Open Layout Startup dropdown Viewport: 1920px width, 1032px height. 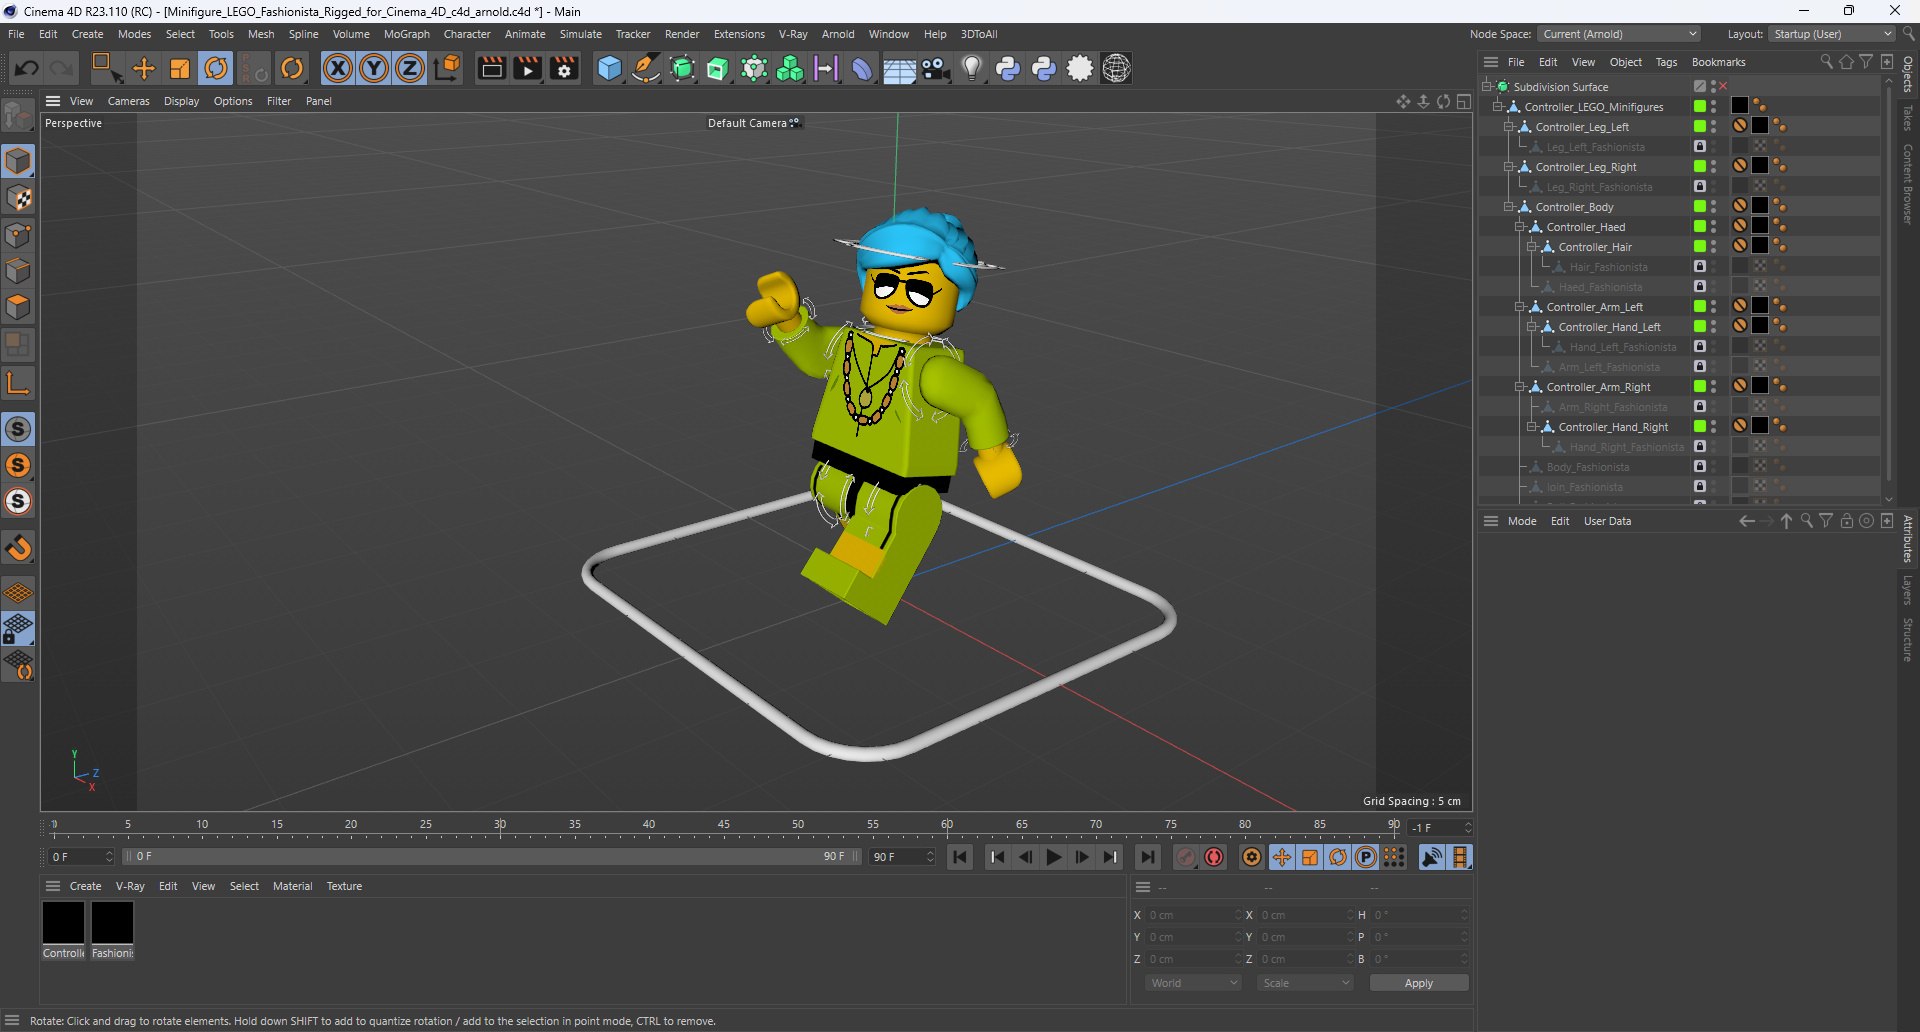[x=1832, y=34]
